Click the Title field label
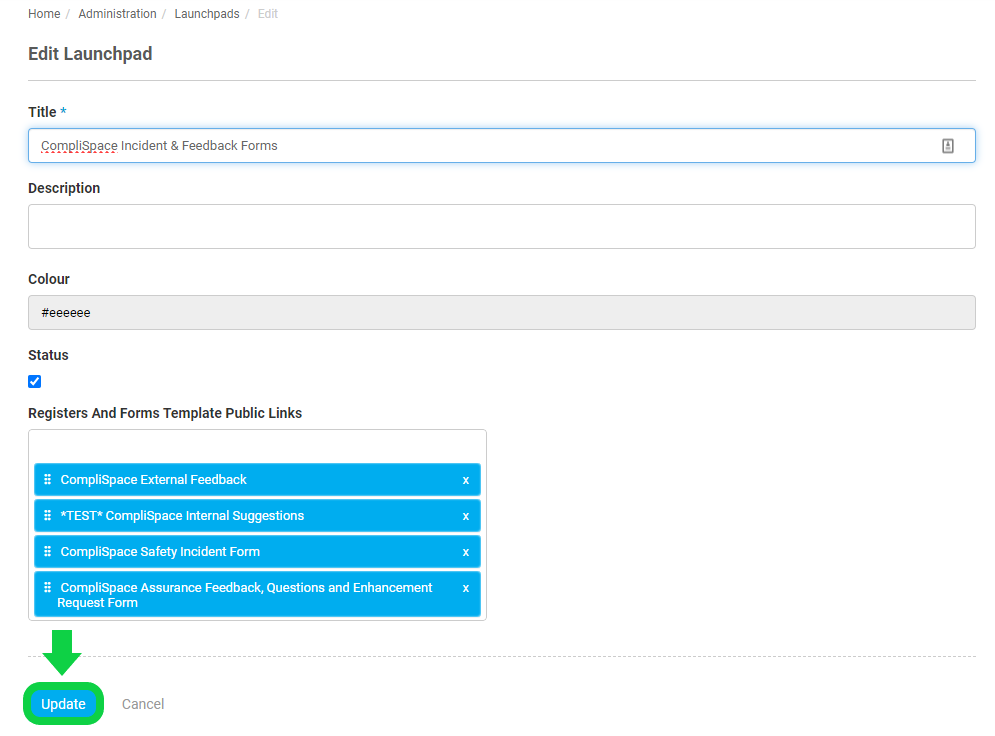The width and height of the screenshot is (995, 736). pos(43,112)
